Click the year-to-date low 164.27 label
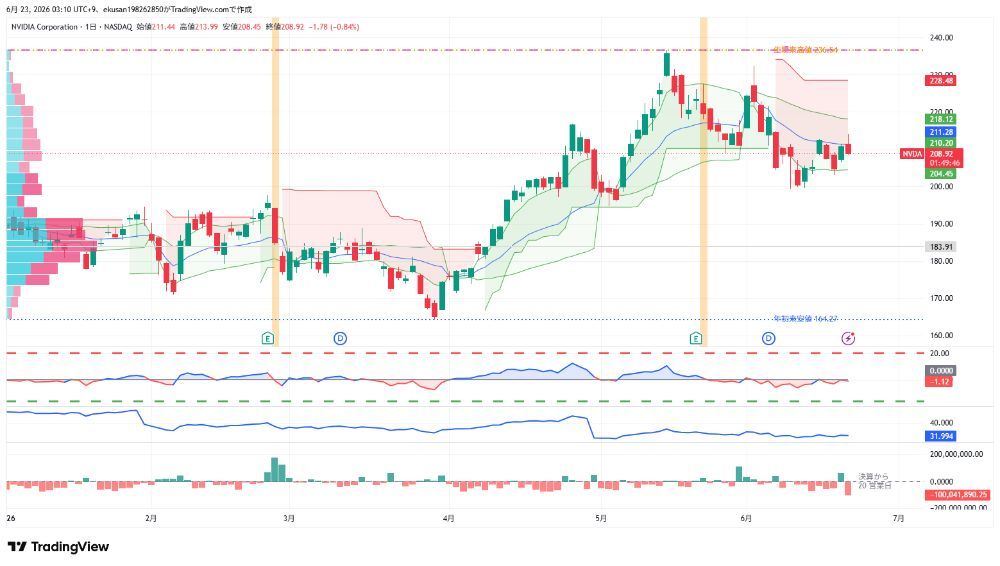 [805, 318]
